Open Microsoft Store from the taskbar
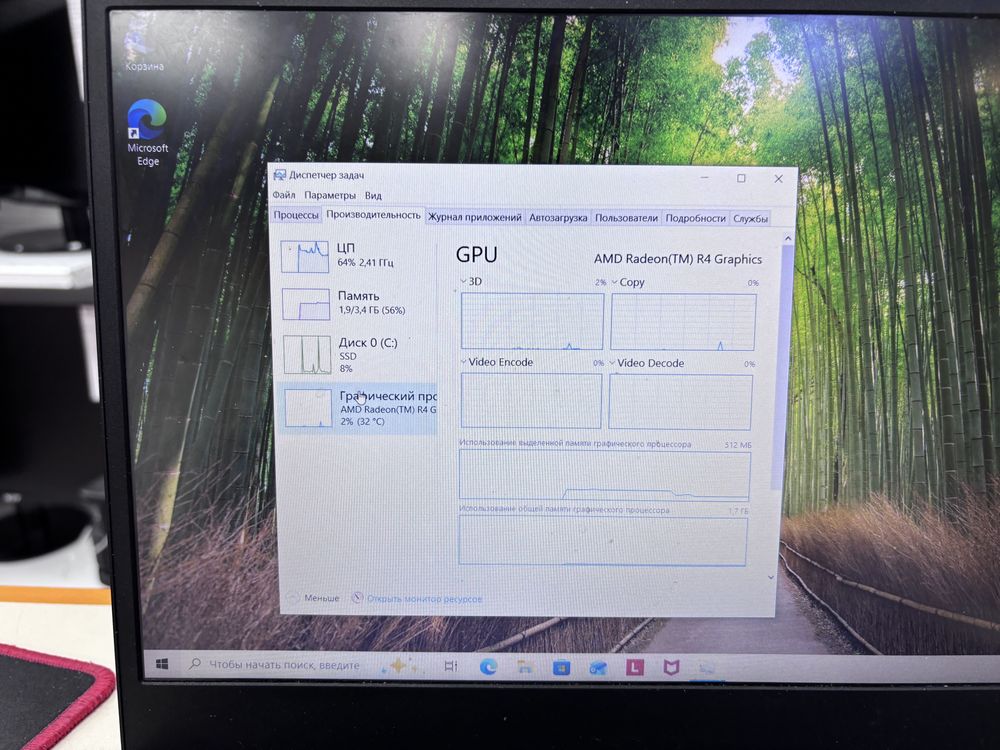 pyautogui.click(x=561, y=668)
